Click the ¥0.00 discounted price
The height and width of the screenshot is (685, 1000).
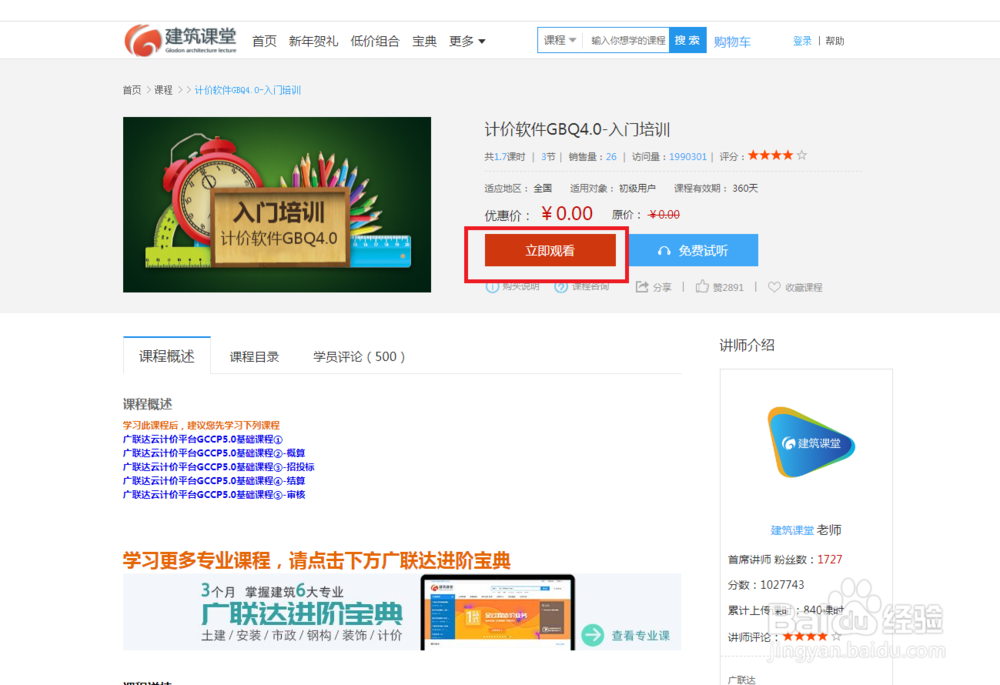click(567, 214)
